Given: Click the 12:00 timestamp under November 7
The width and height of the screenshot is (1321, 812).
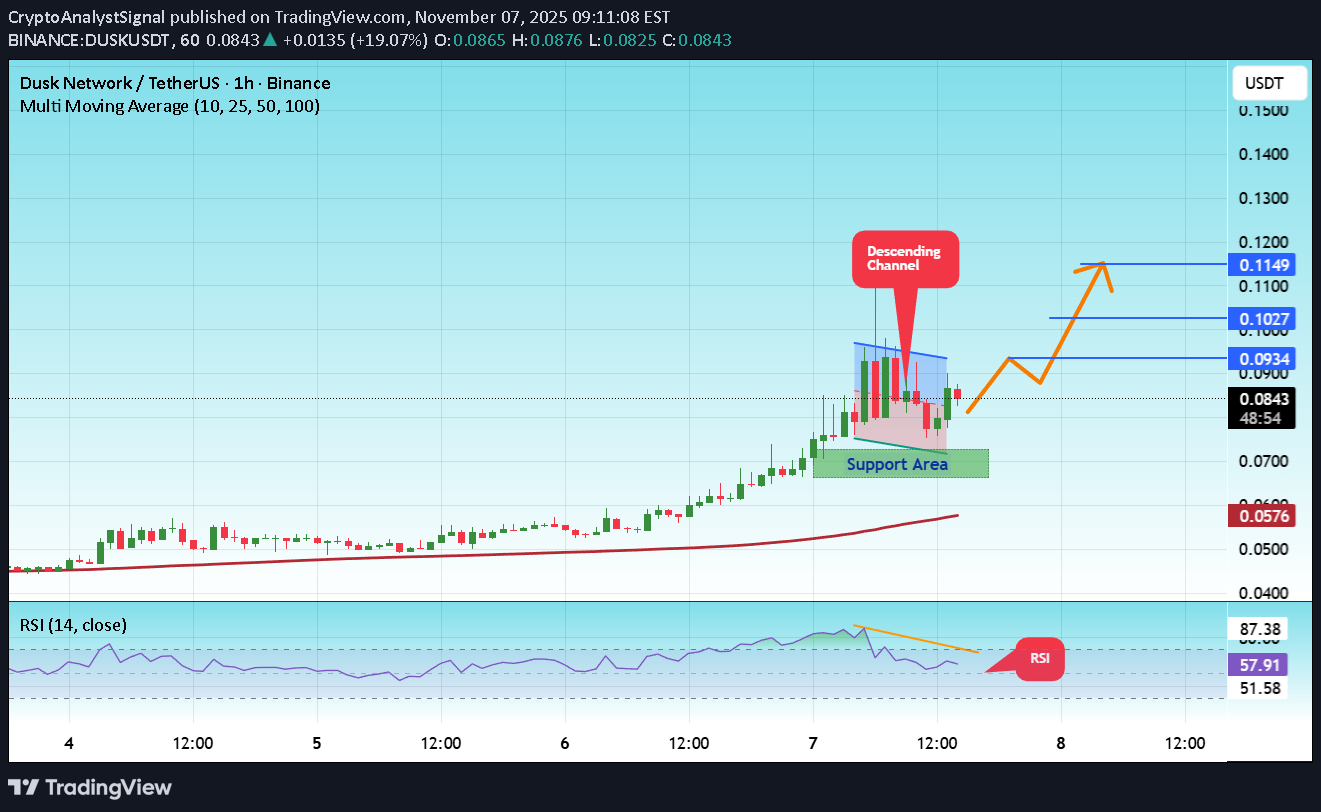Looking at the screenshot, I should (x=936, y=743).
